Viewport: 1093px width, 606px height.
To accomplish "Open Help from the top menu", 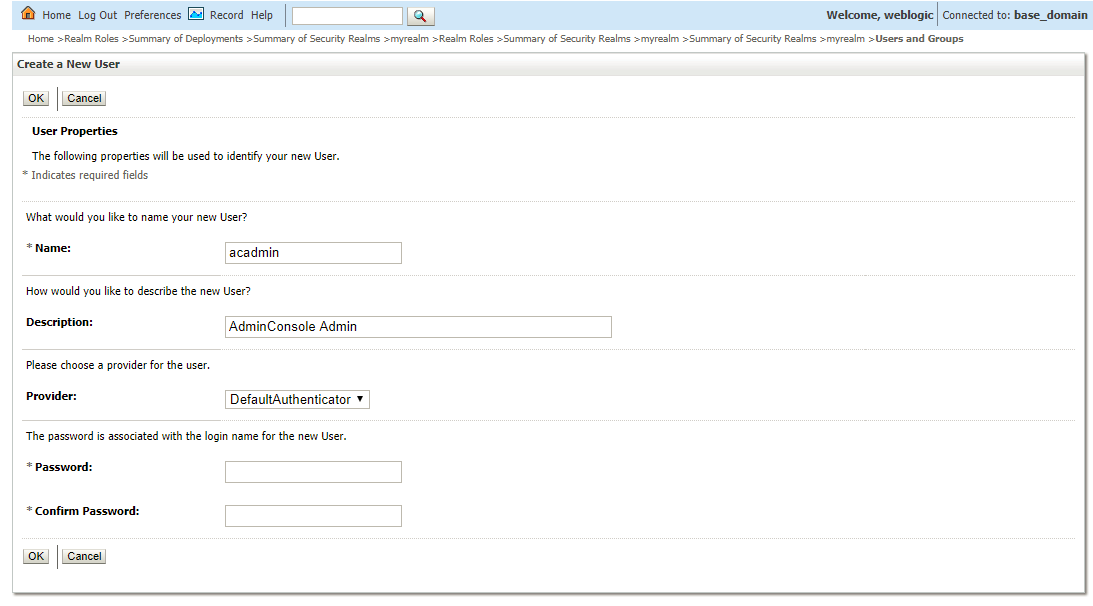I will [x=261, y=14].
